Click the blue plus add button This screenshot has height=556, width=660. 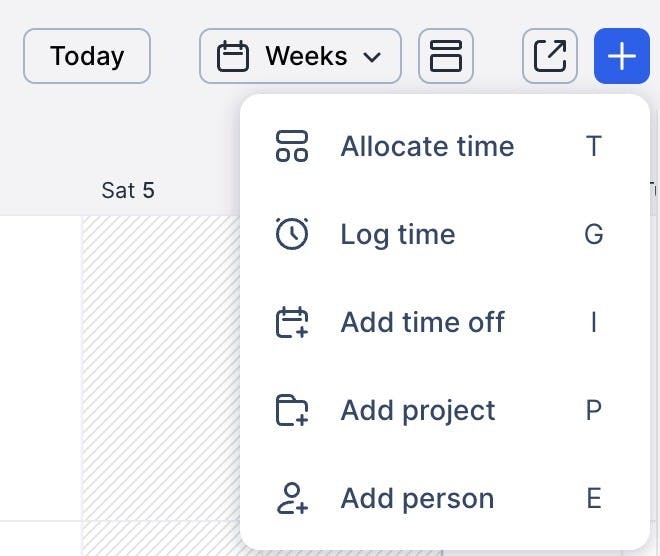tap(622, 56)
